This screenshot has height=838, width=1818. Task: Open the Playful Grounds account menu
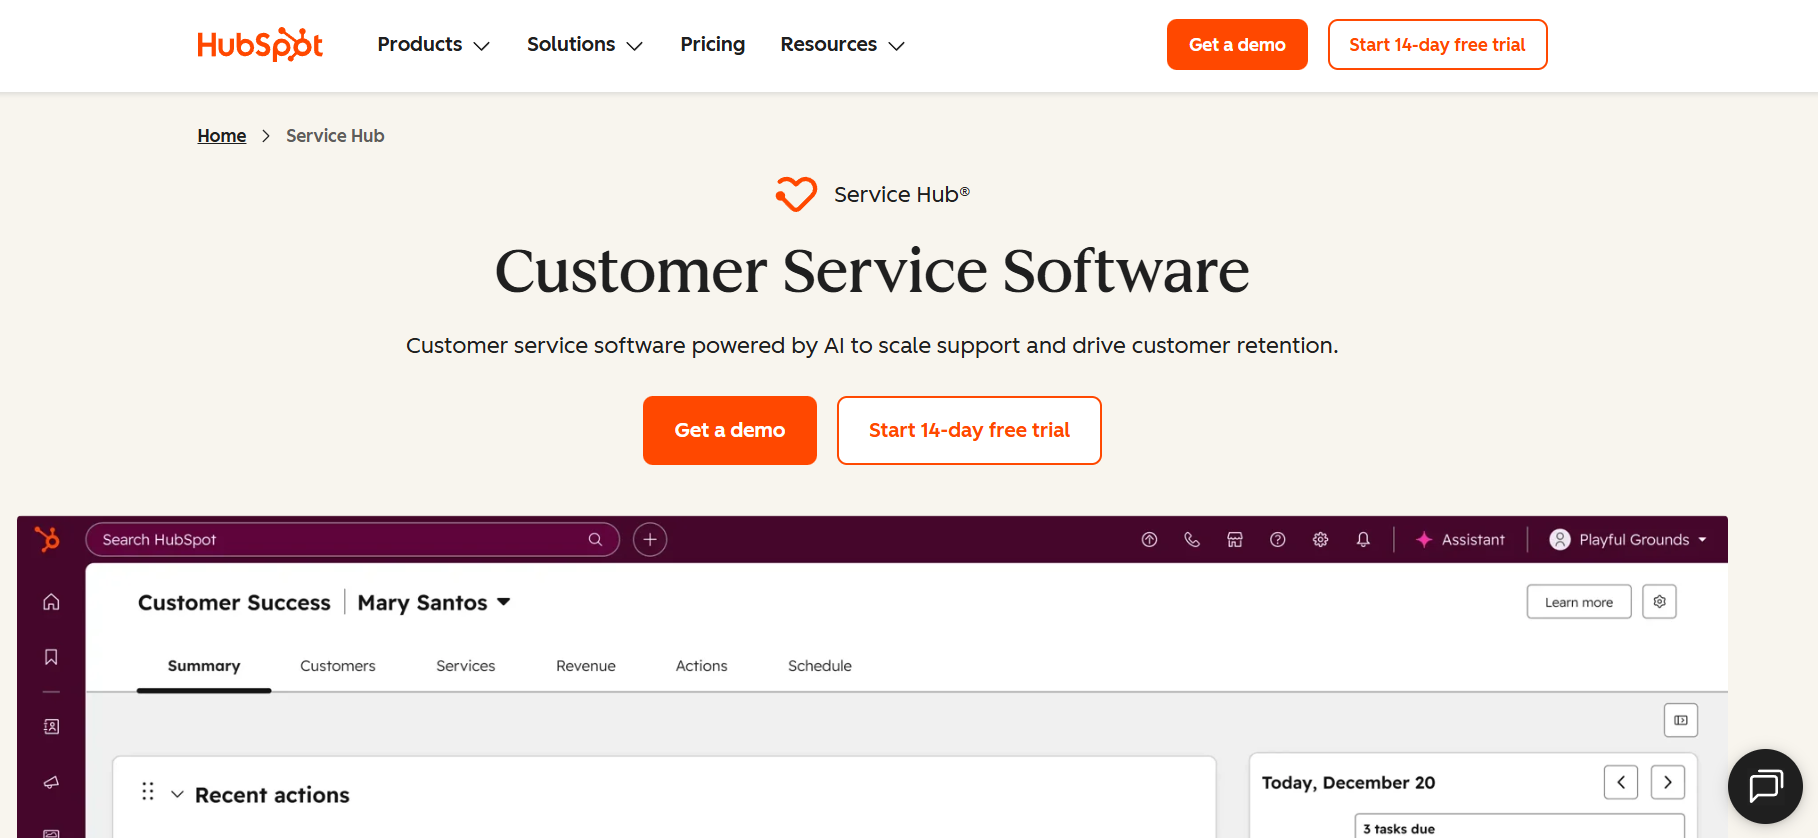[x=1628, y=539]
